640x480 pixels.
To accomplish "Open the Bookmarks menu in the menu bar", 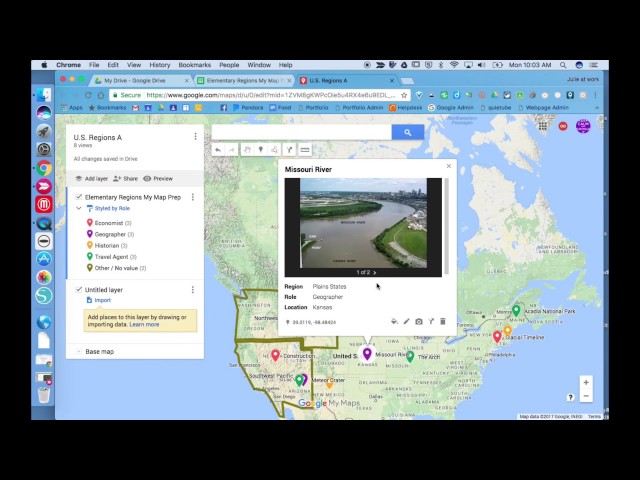I will coord(195,65).
